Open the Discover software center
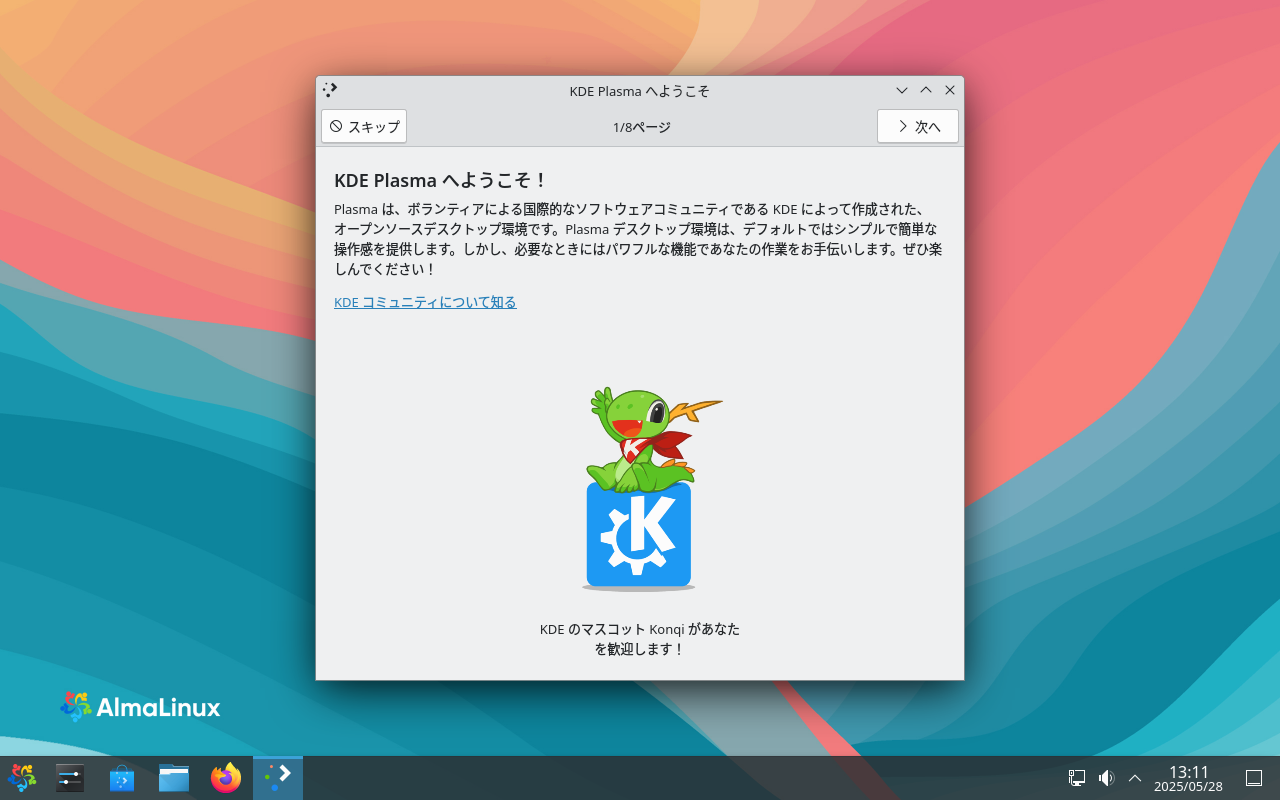The height and width of the screenshot is (800, 1280). [x=122, y=777]
